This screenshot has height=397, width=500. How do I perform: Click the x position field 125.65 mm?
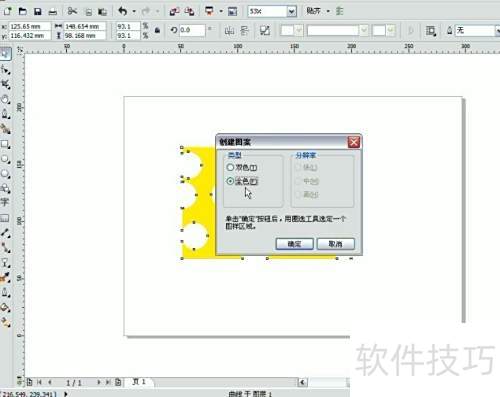click(29, 26)
